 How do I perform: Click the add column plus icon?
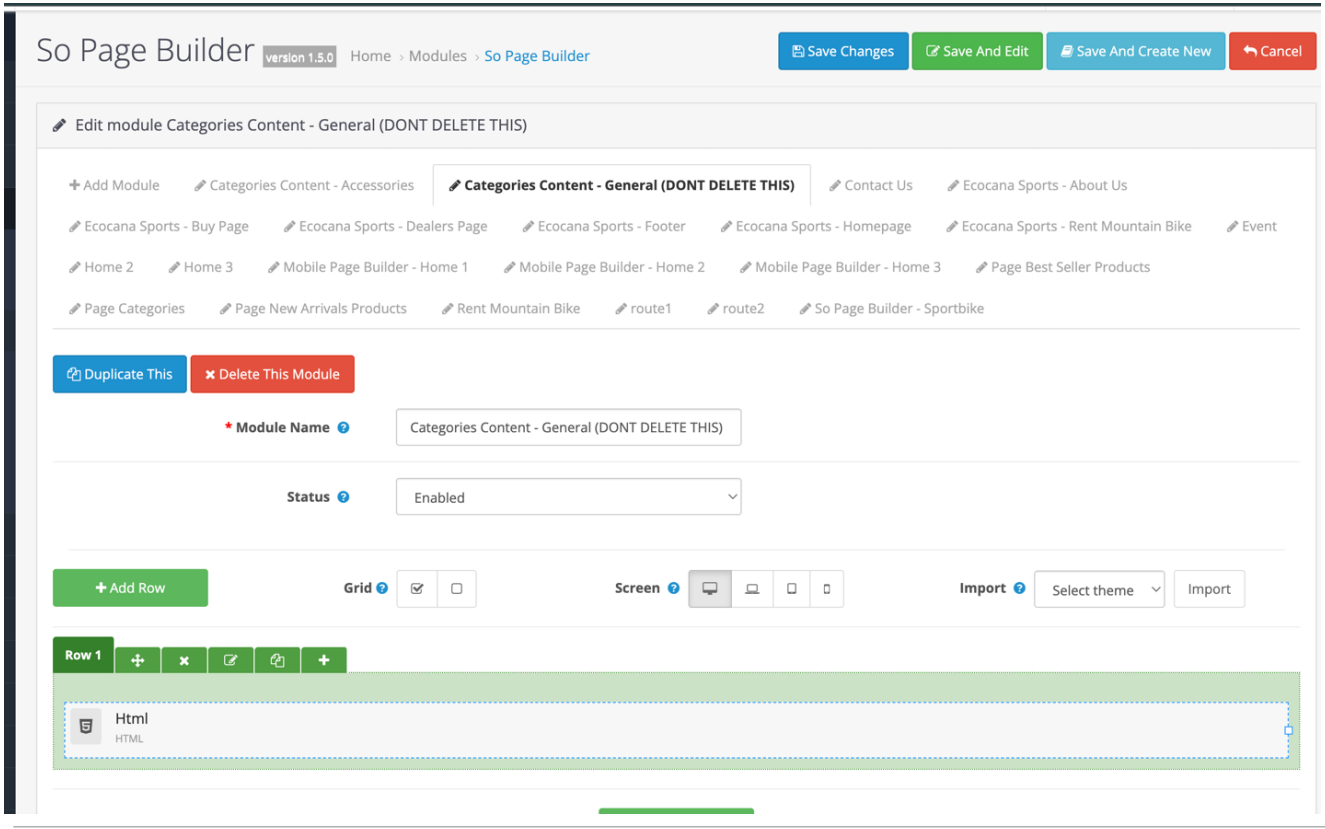[x=324, y=660]
